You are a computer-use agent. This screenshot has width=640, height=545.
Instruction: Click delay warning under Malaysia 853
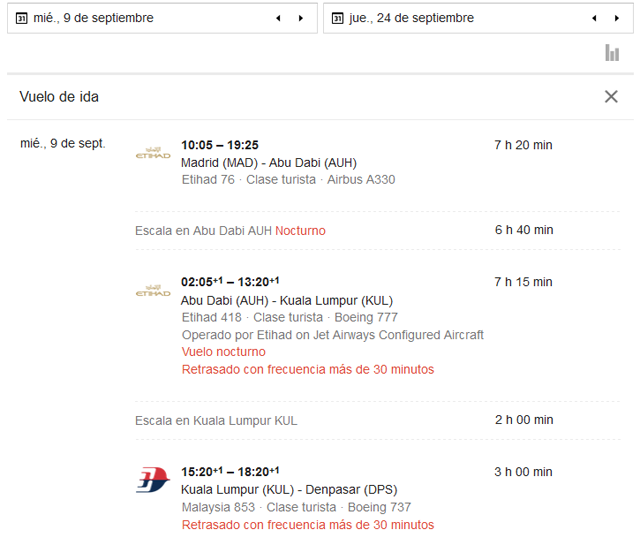point(307,524)
